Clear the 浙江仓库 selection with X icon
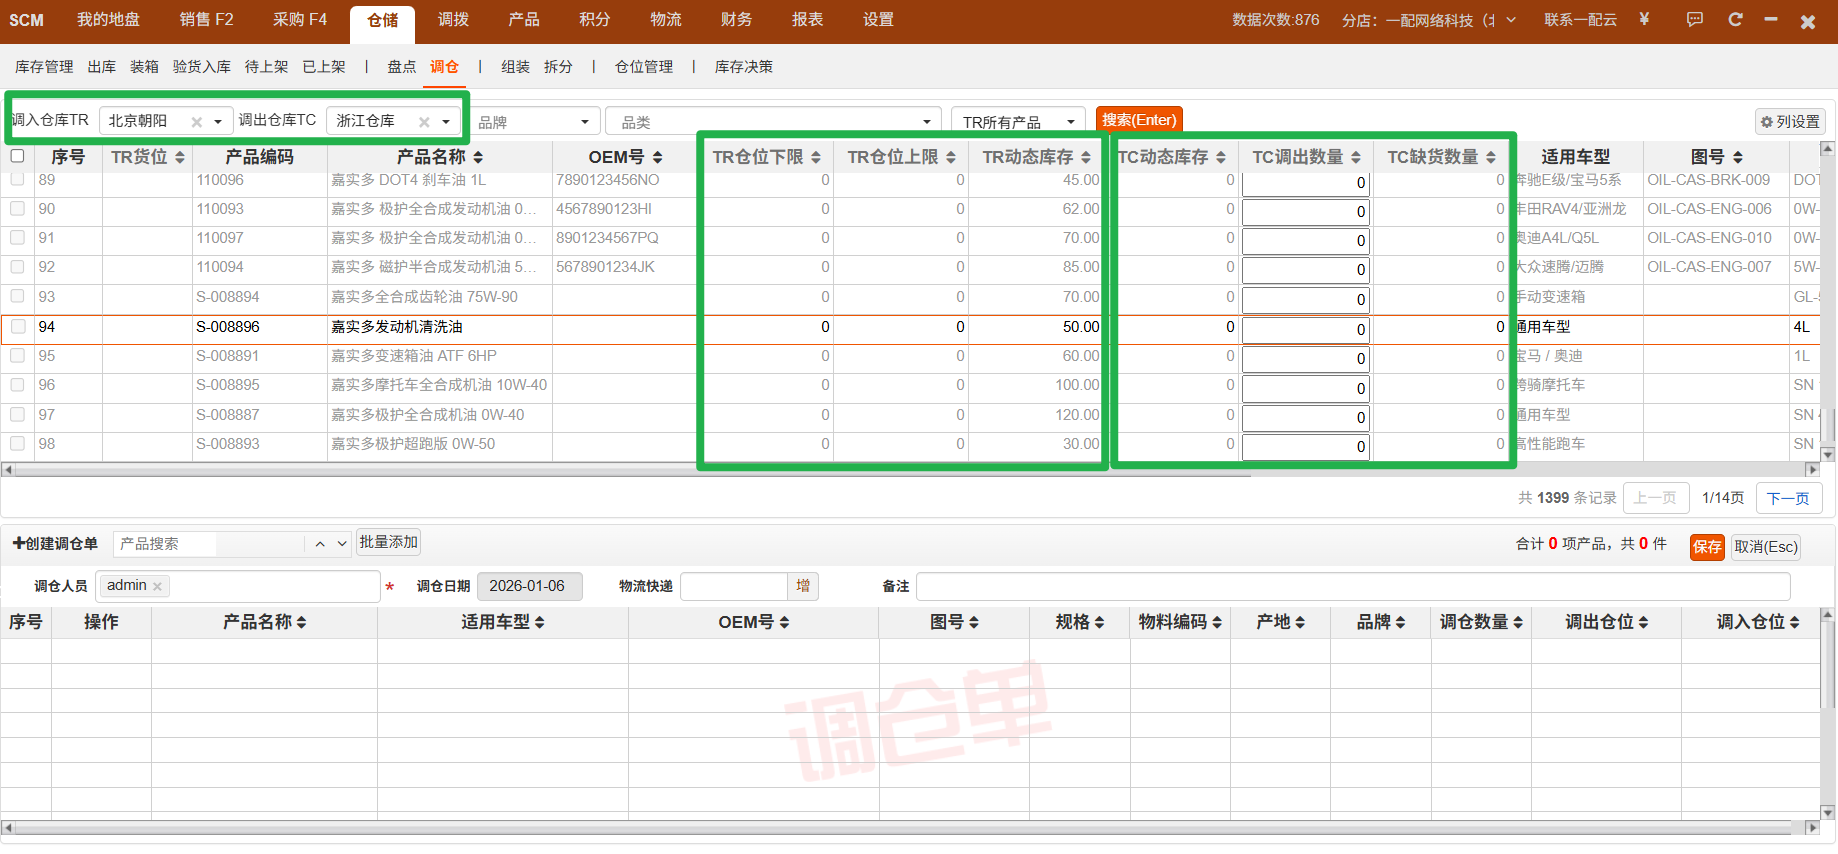Viewport: 1838px width, 854px height. pyautogui.click(x=424, y=122)
